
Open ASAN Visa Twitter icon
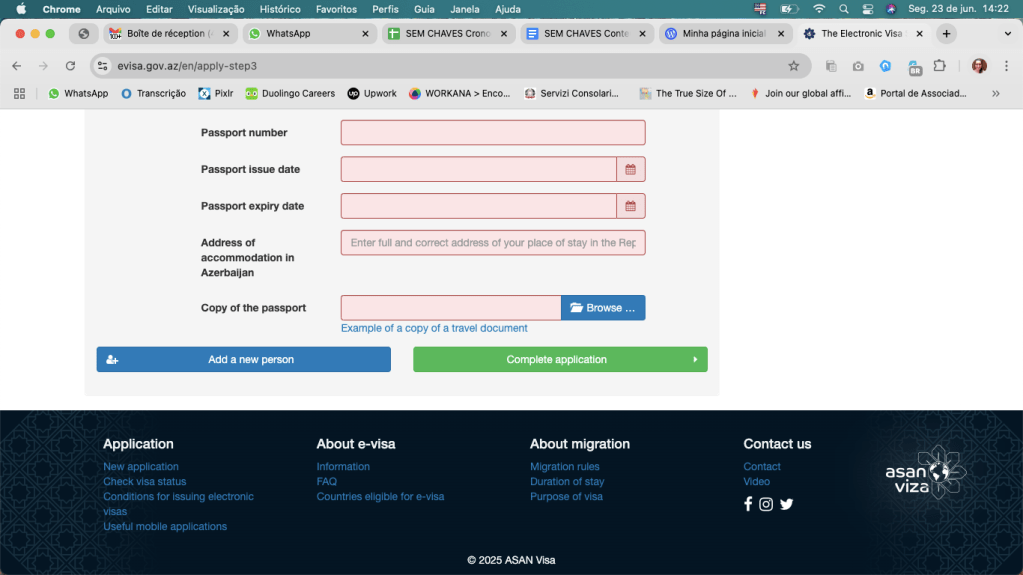click(786, 504)
